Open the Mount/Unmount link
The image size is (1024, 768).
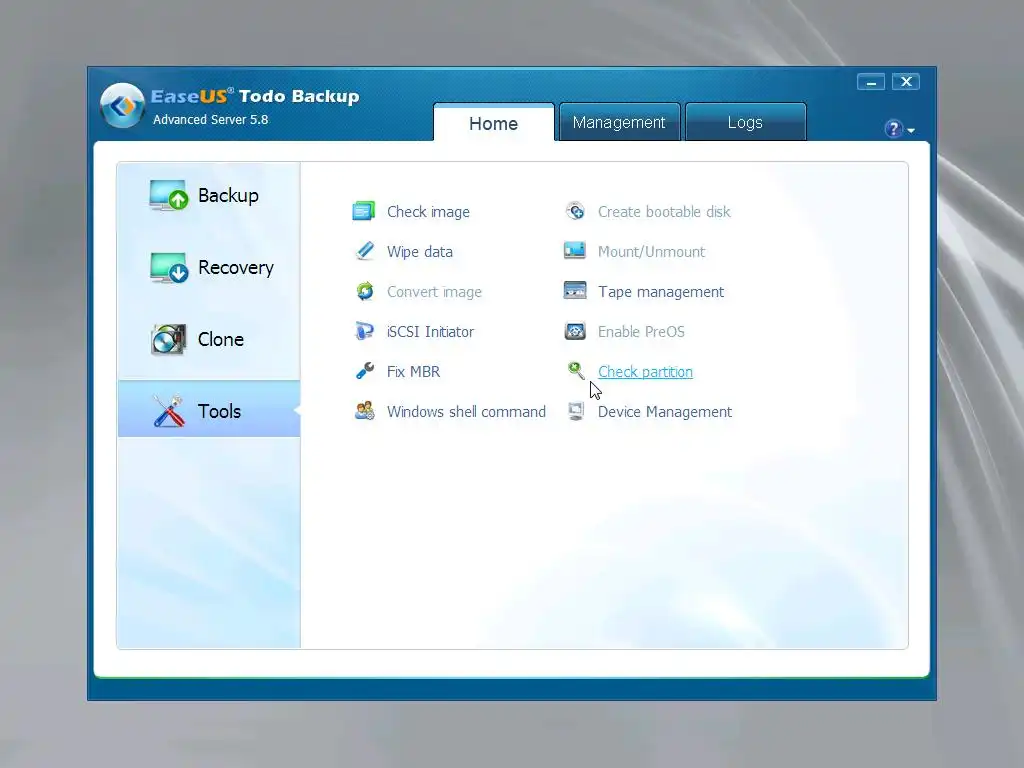click(651, 251)
